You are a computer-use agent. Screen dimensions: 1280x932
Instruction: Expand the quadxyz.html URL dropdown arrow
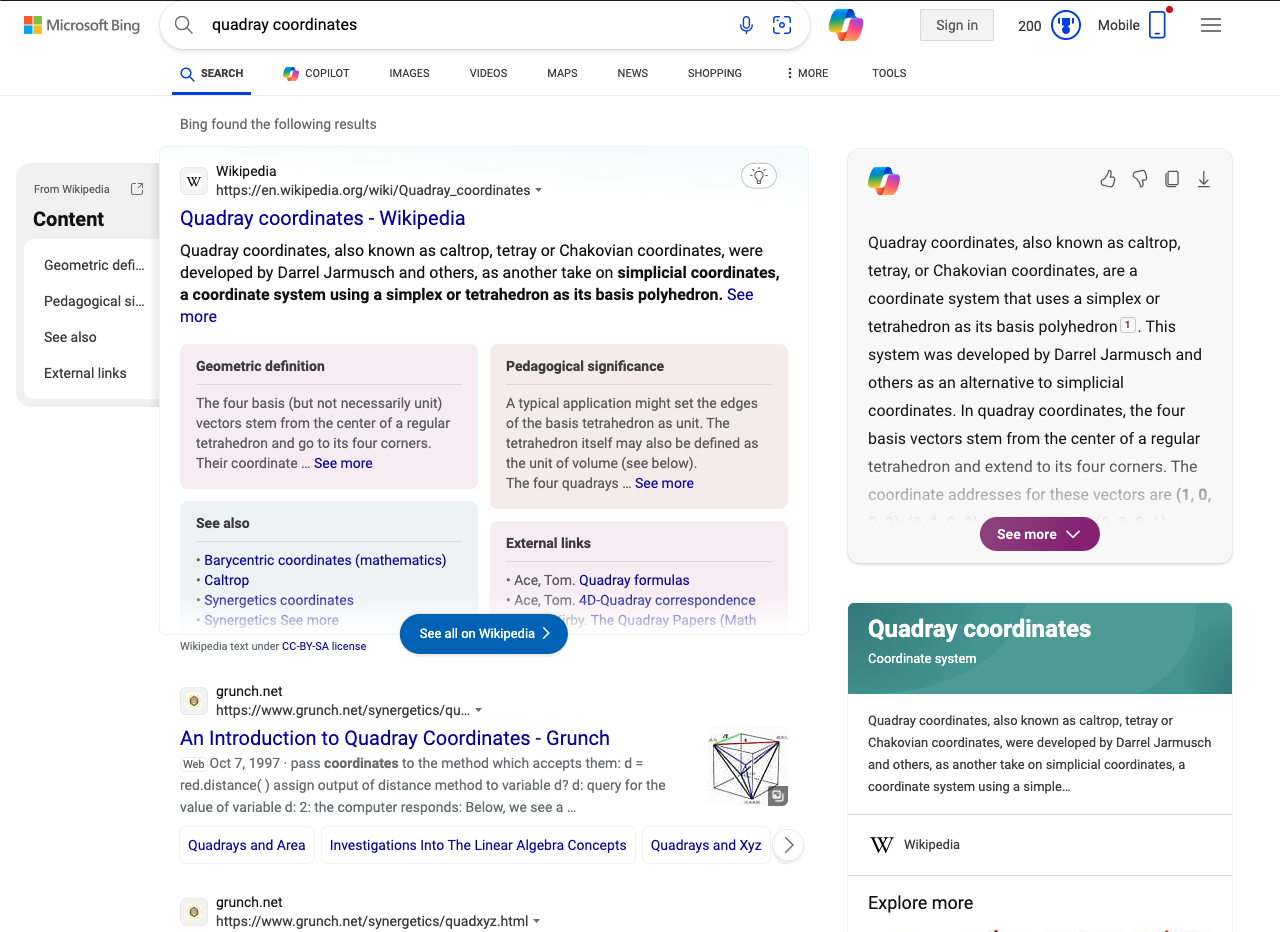[537, 921]
